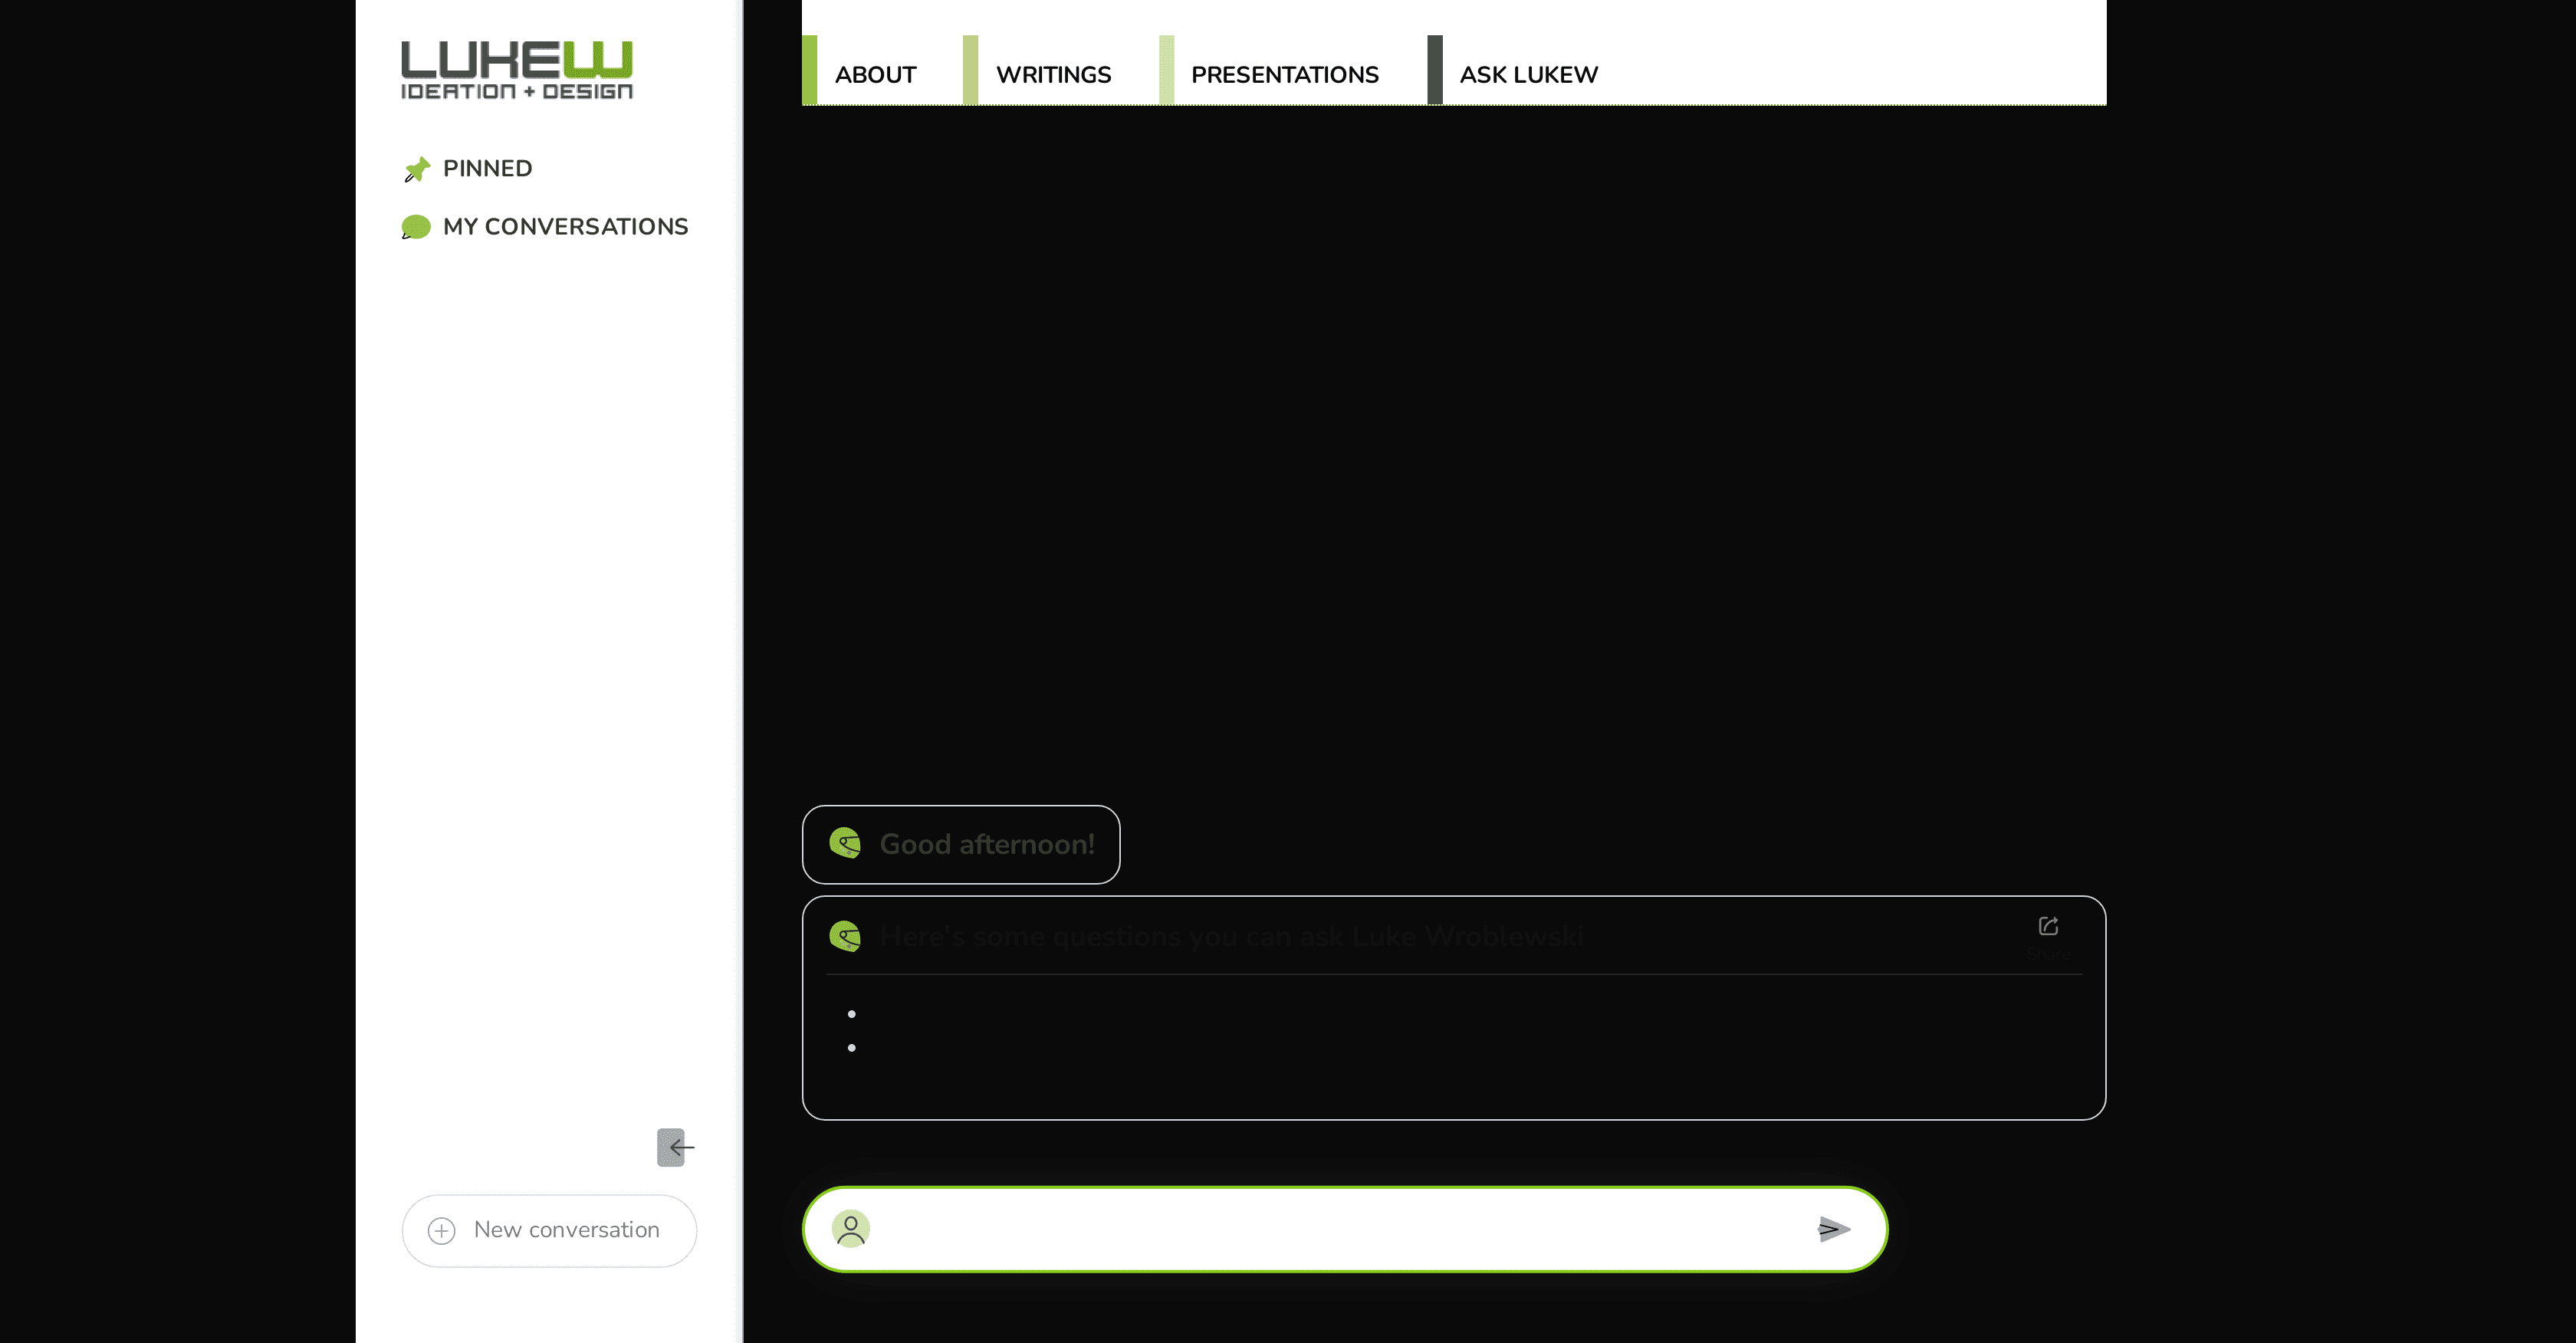Image resolution: width=2576 pixels, height=1343 pixels.
Task: Start a New conversation
Action: pyautogui.click(x=548, y=1230)
